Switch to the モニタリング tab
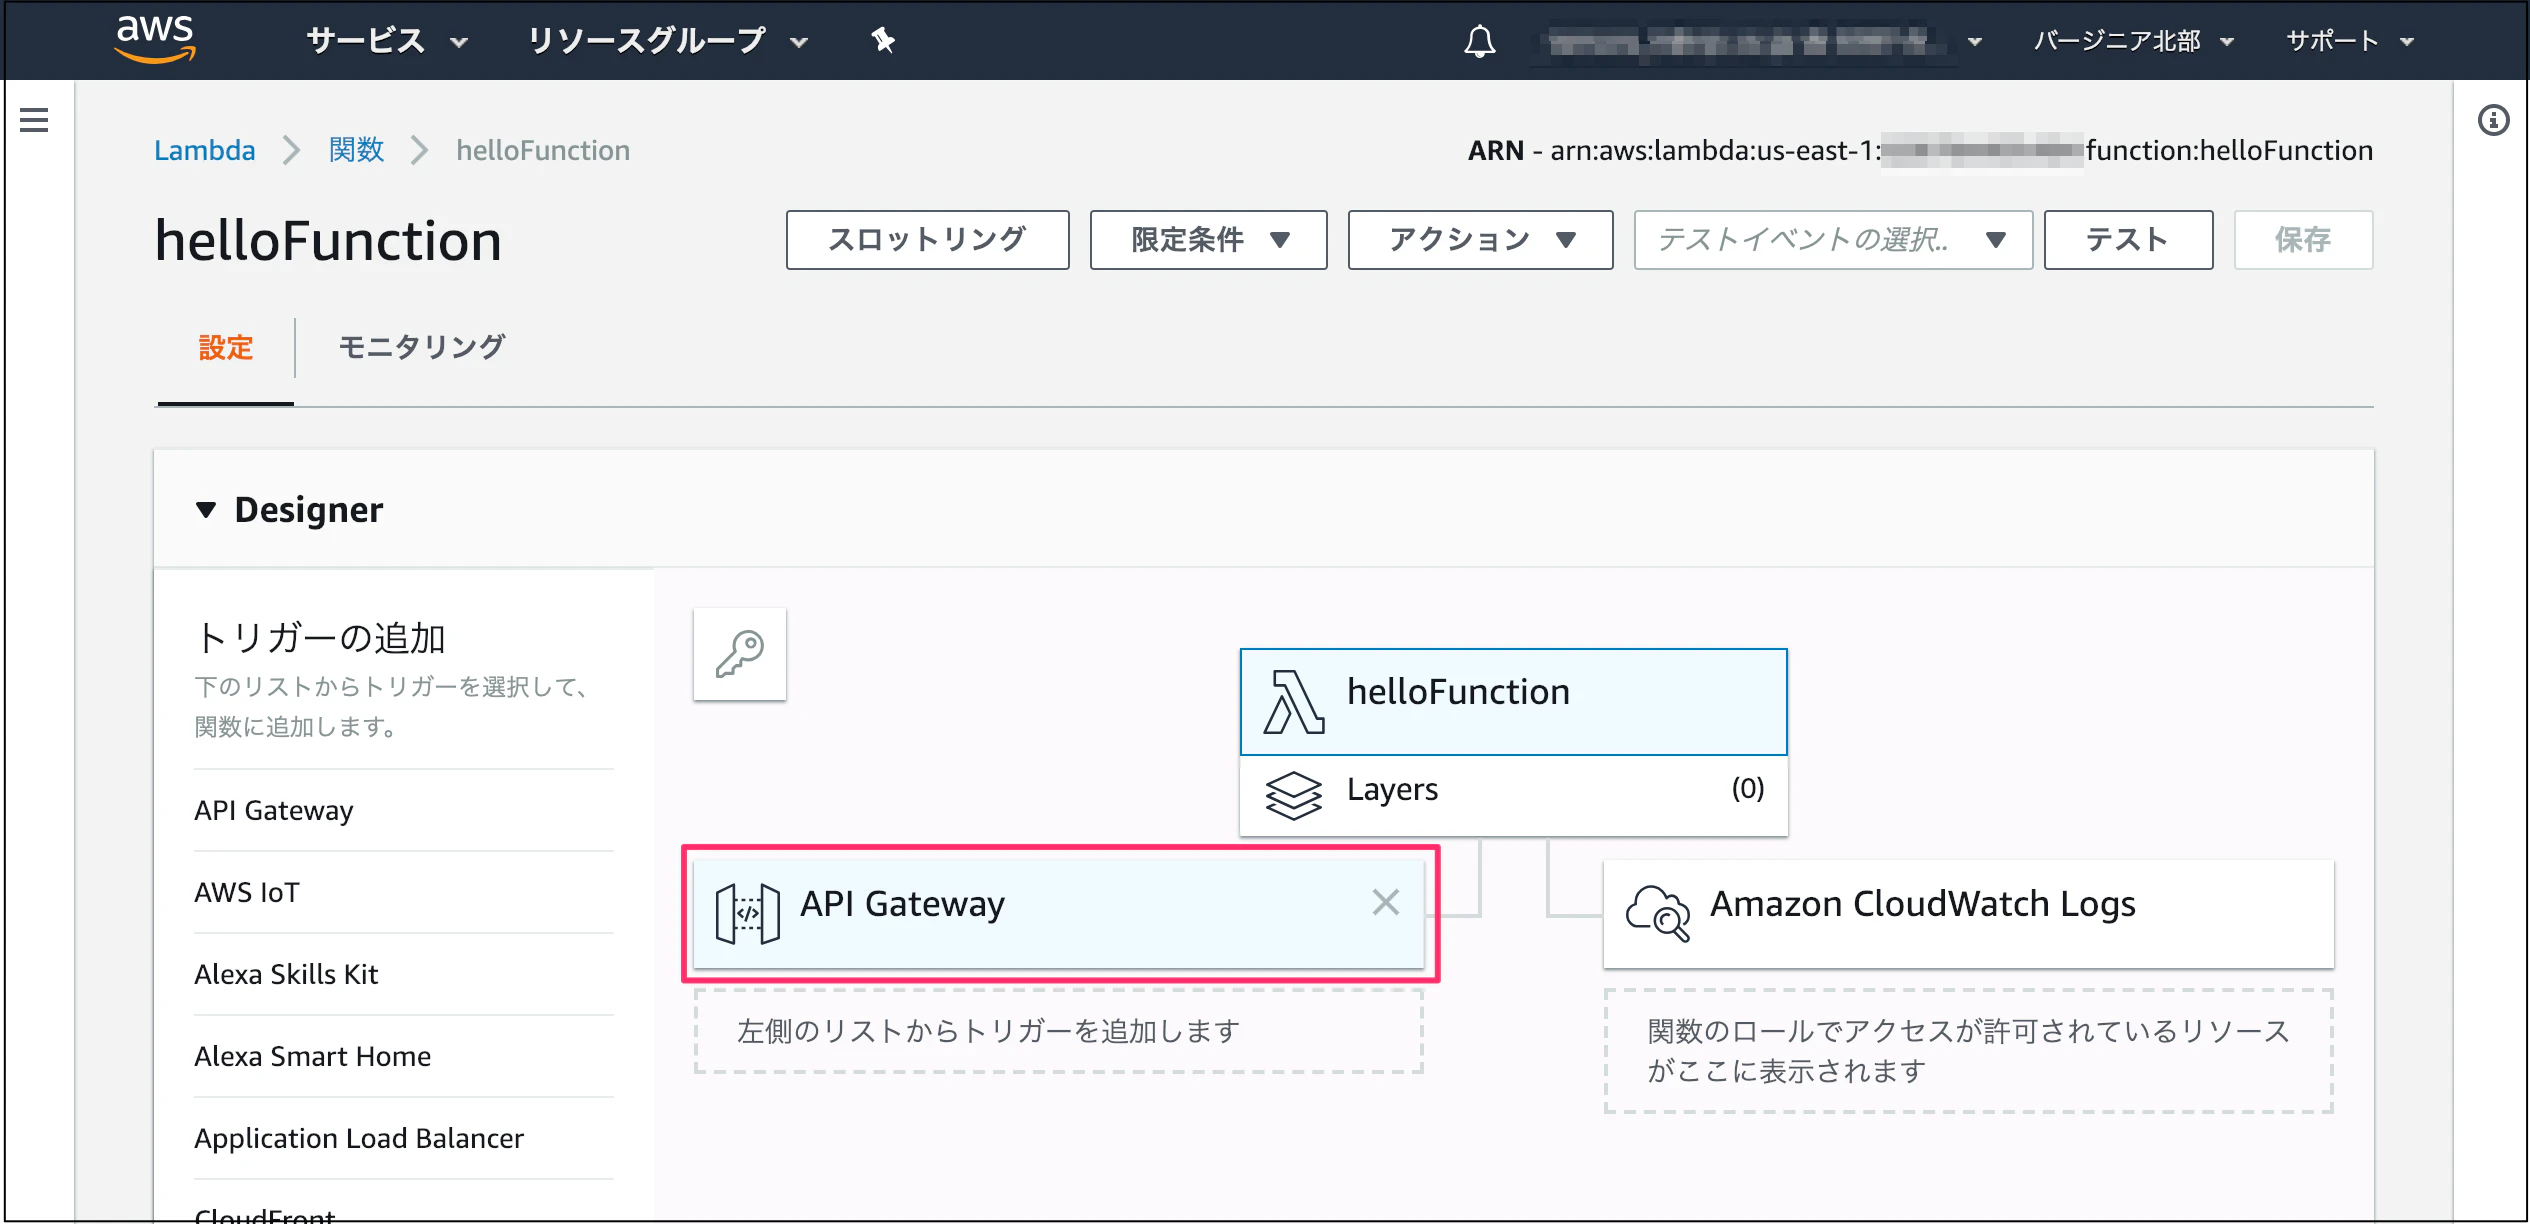This screenshot has height=1224, width=2530. click(x=422, y=348)
